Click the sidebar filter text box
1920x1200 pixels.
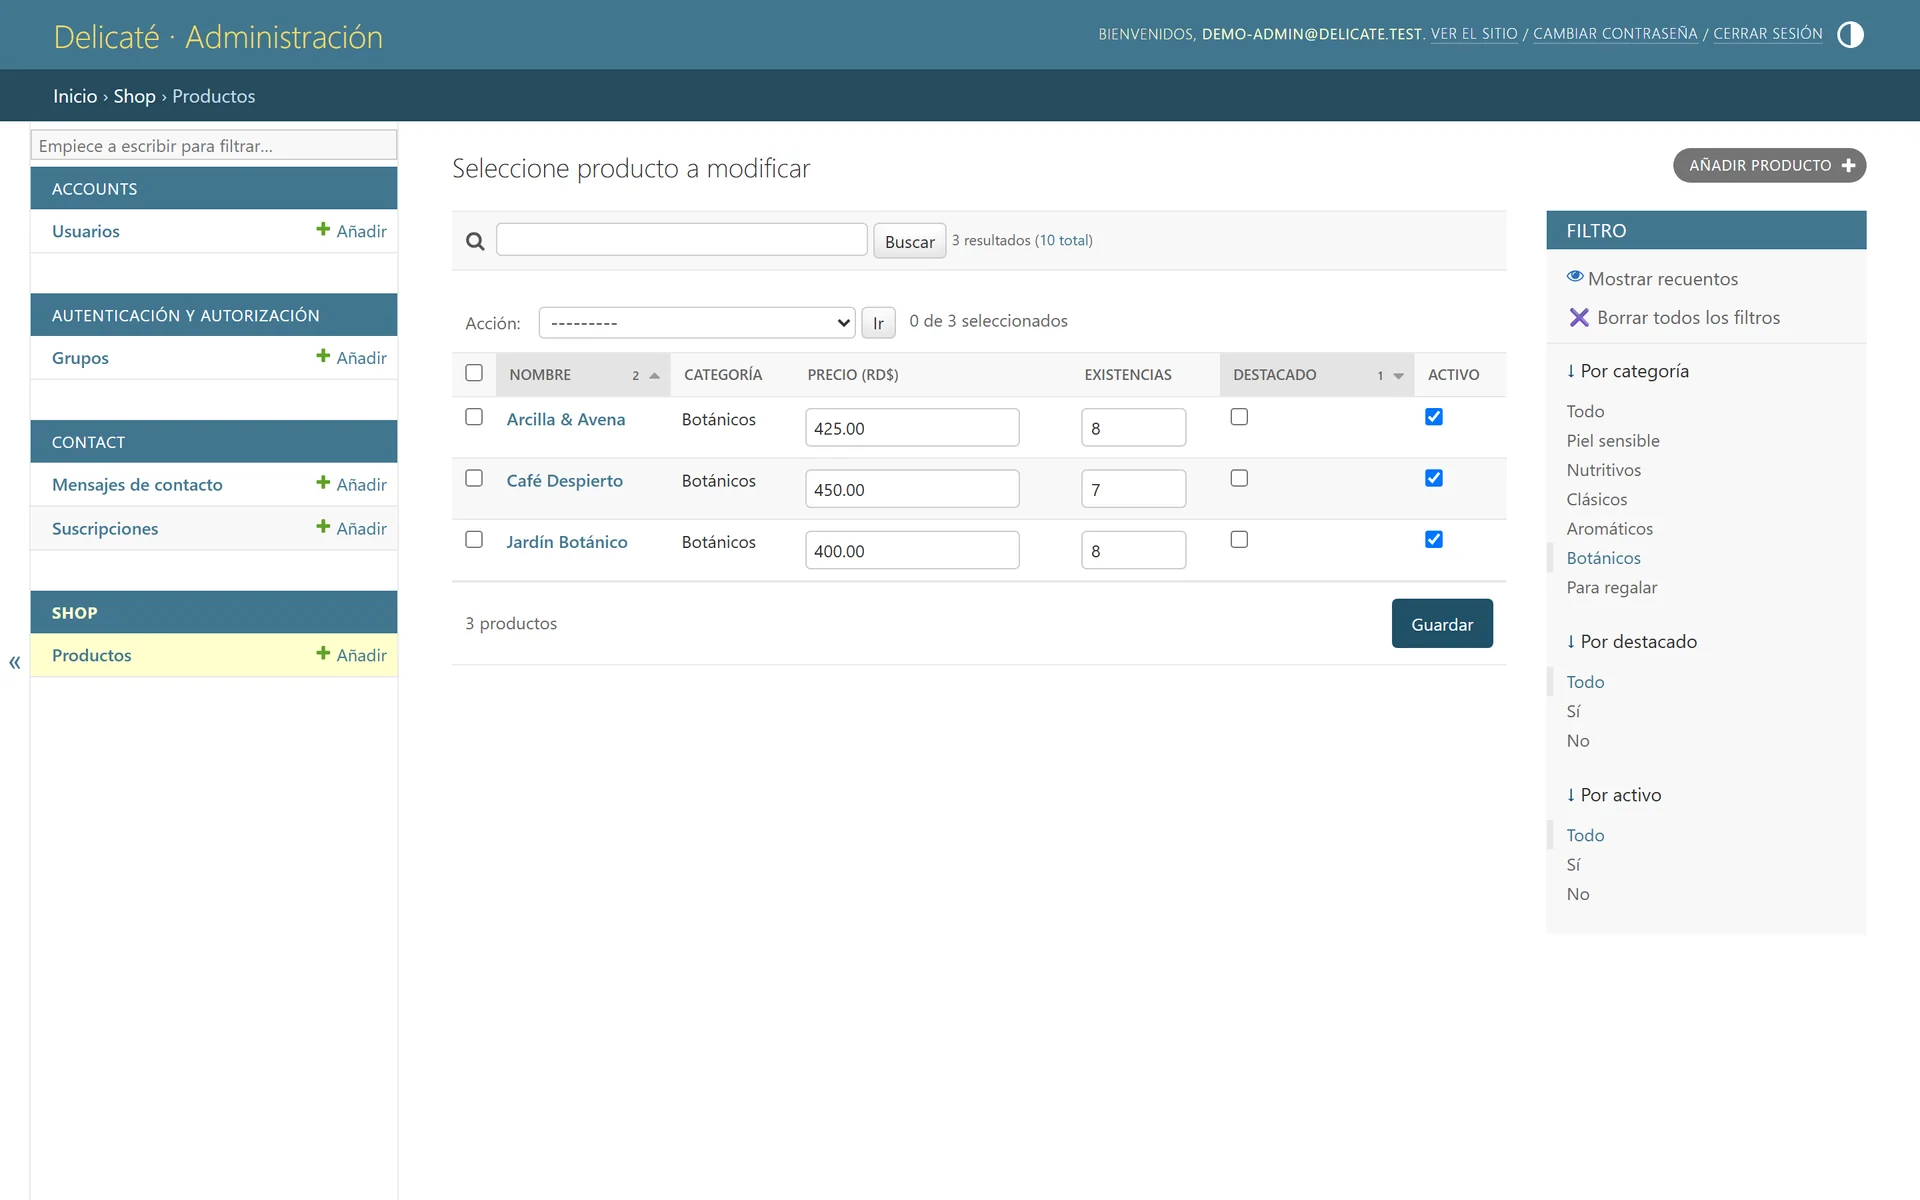pyautogui.click(x=214, y=145)
